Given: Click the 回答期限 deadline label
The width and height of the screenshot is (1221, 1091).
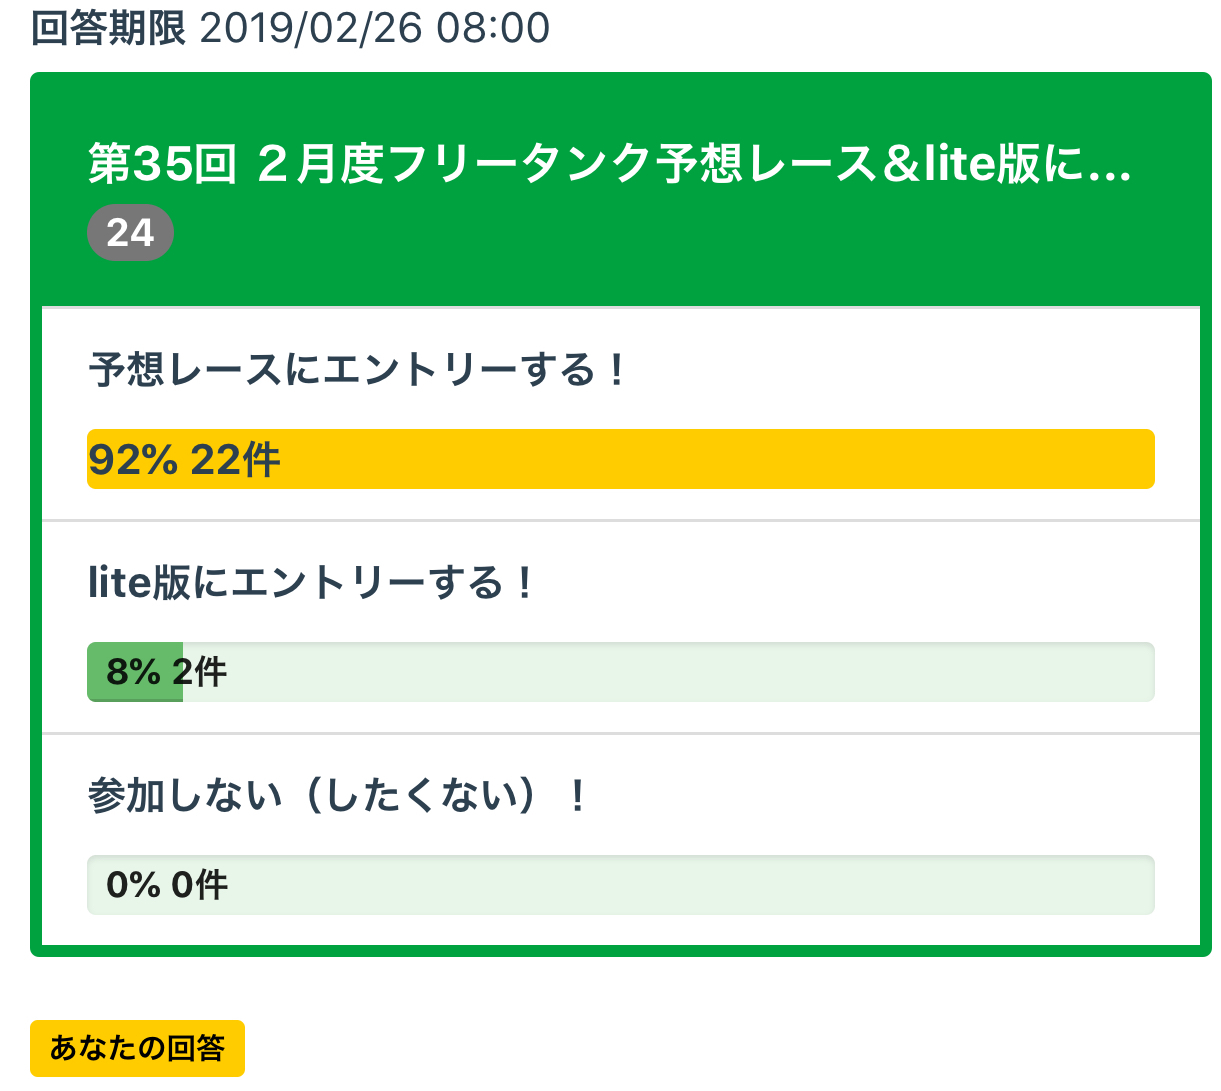Looking at the screenshot, I should coord(108,27).
